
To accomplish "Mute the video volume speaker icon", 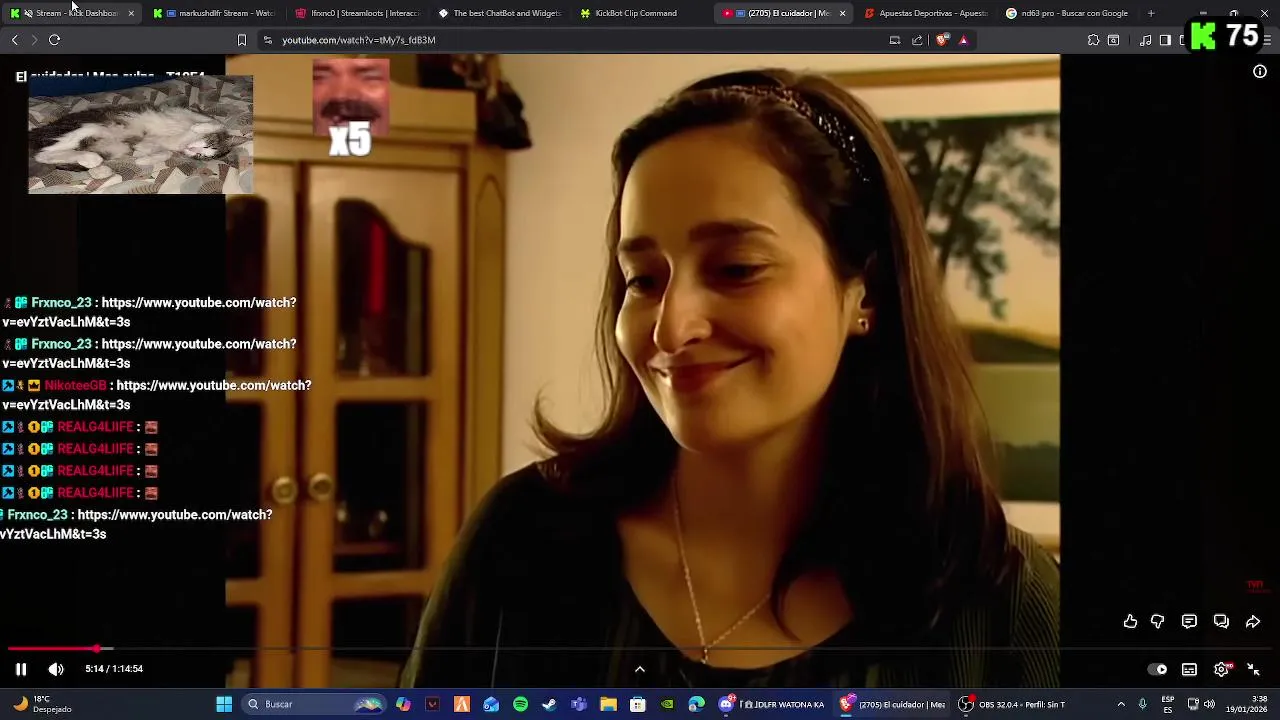I will pos(56,669).
